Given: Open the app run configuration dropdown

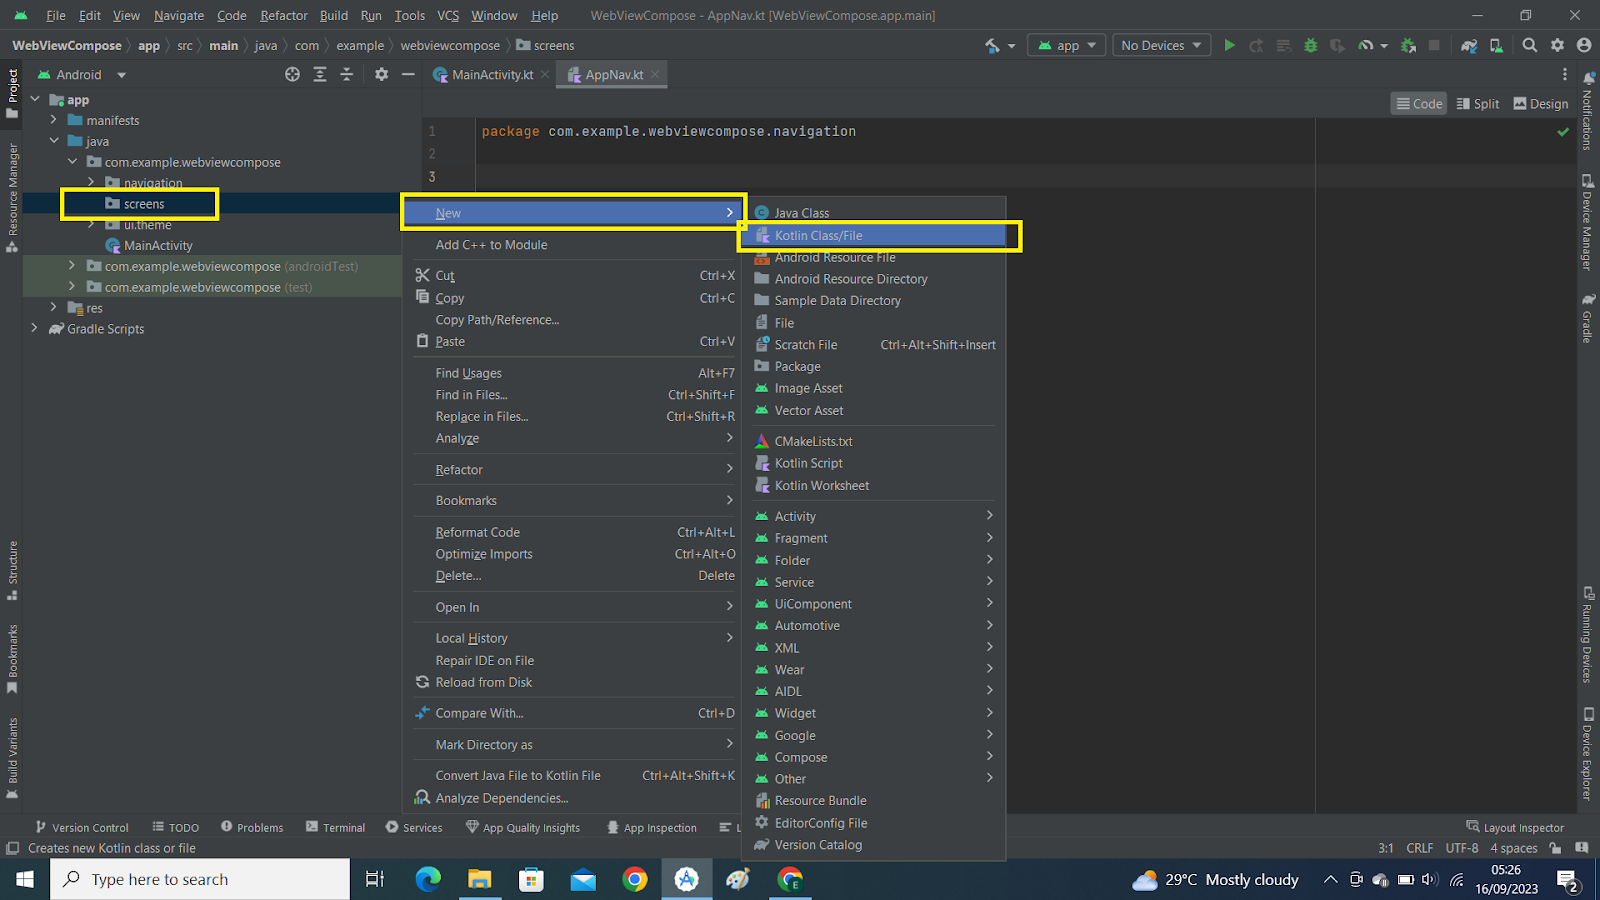Looking at the screenshot, I should pyautogui.click(x=1067, y=45).
